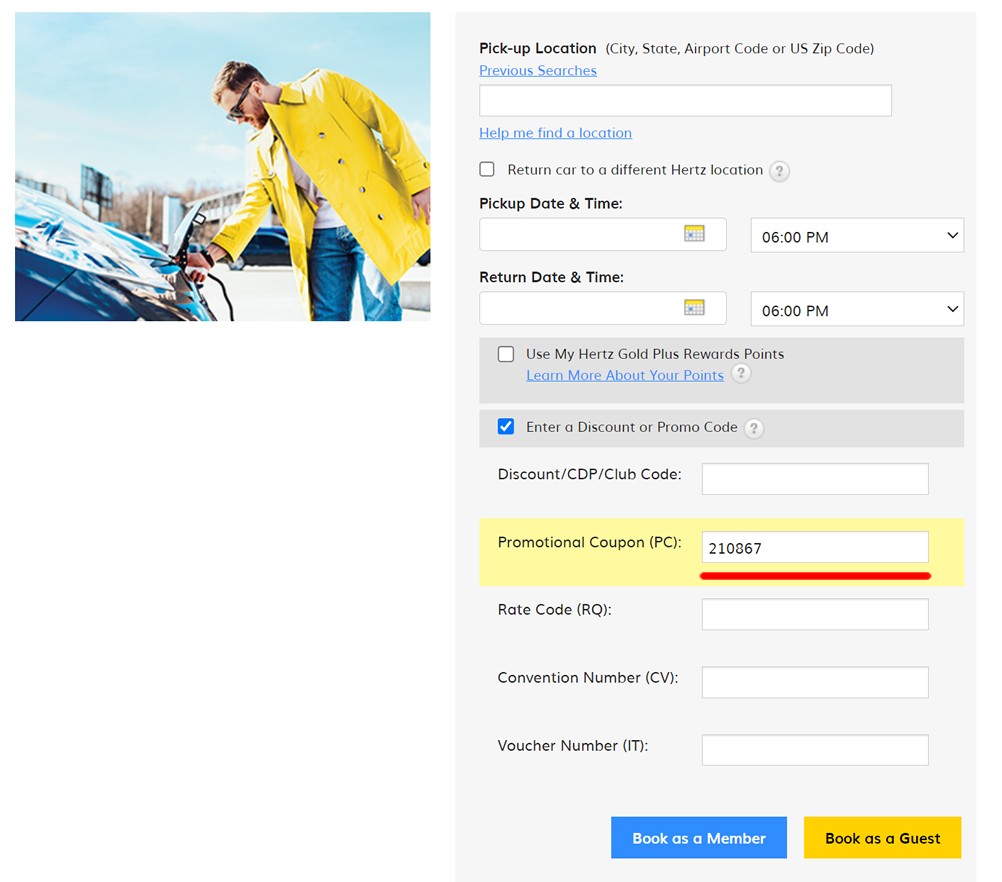Open Learn More About Your Points link

click(x=625, y=375)
